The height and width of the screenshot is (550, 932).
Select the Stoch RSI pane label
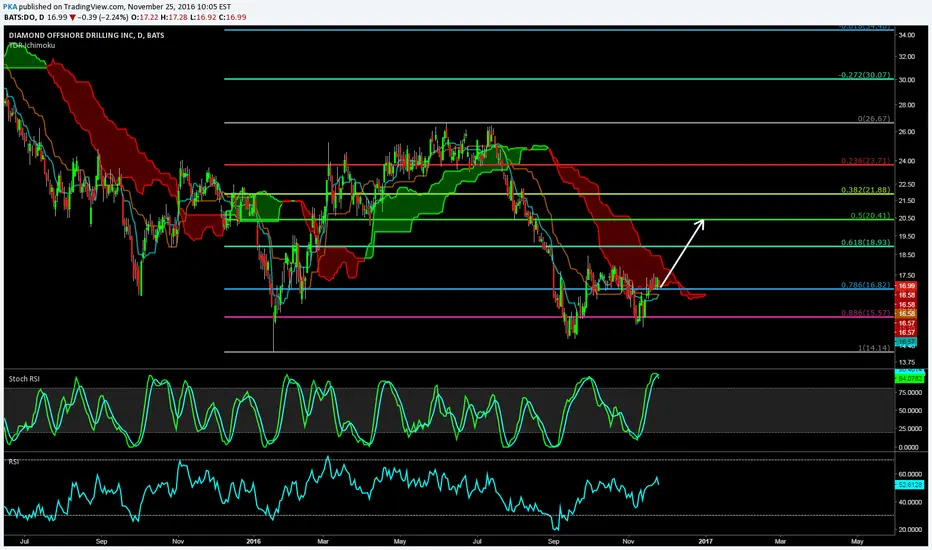pos(24,379)
